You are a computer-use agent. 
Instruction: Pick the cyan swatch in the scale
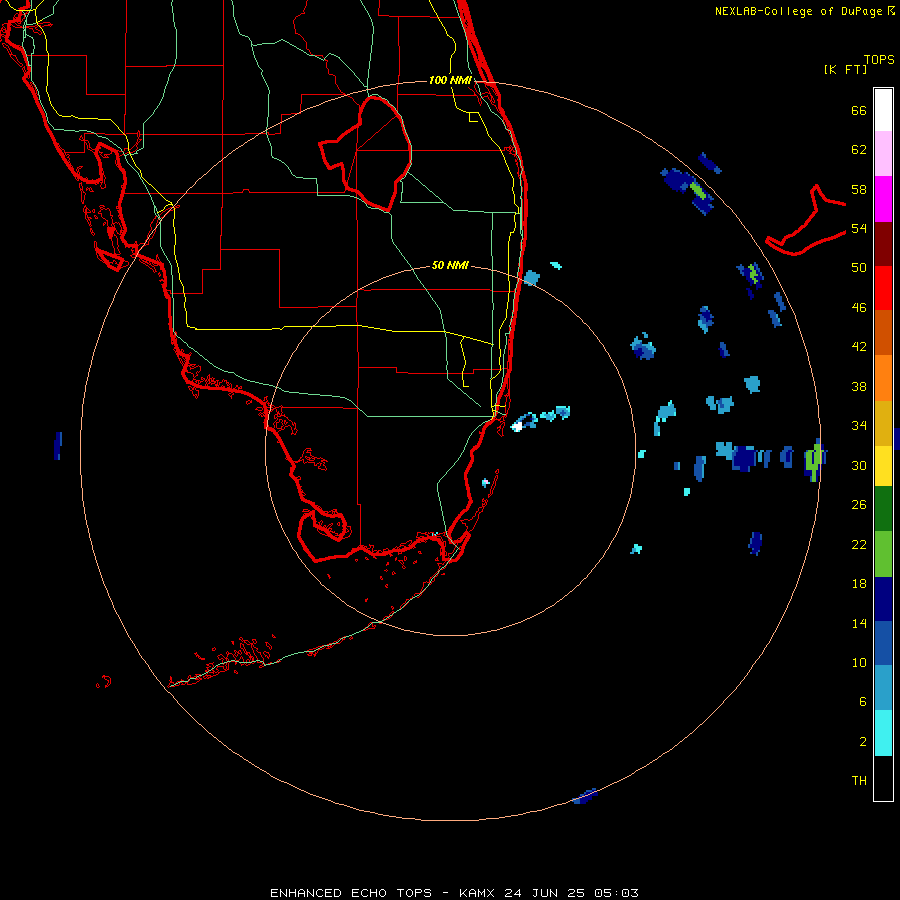click(x=883, y=733)
